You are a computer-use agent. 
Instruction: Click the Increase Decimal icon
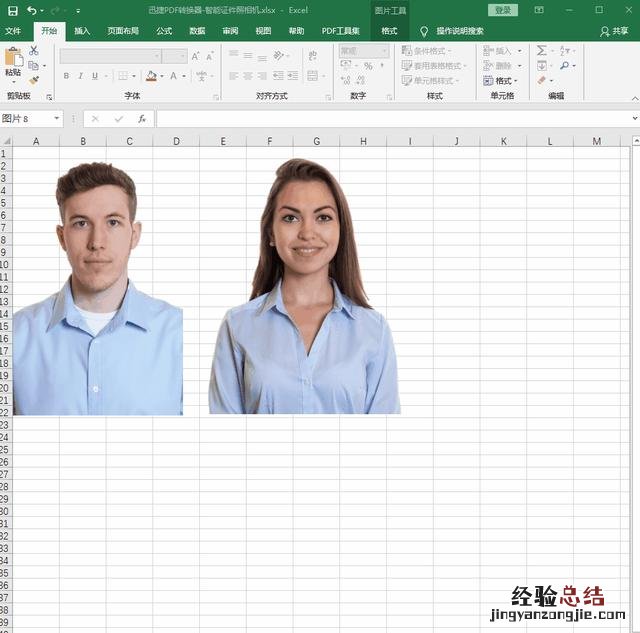(x=346, y=80)
